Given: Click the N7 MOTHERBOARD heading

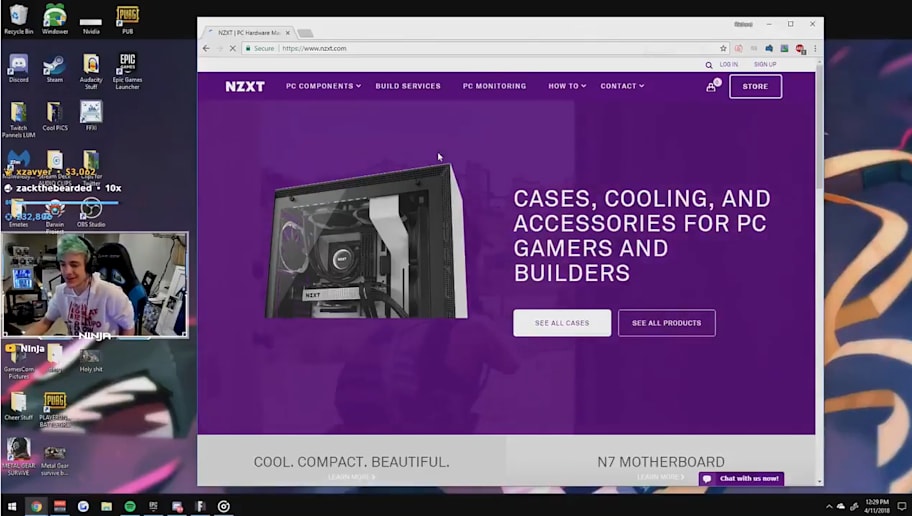Looking at the screenshot, I should click(x=661, y=462).
